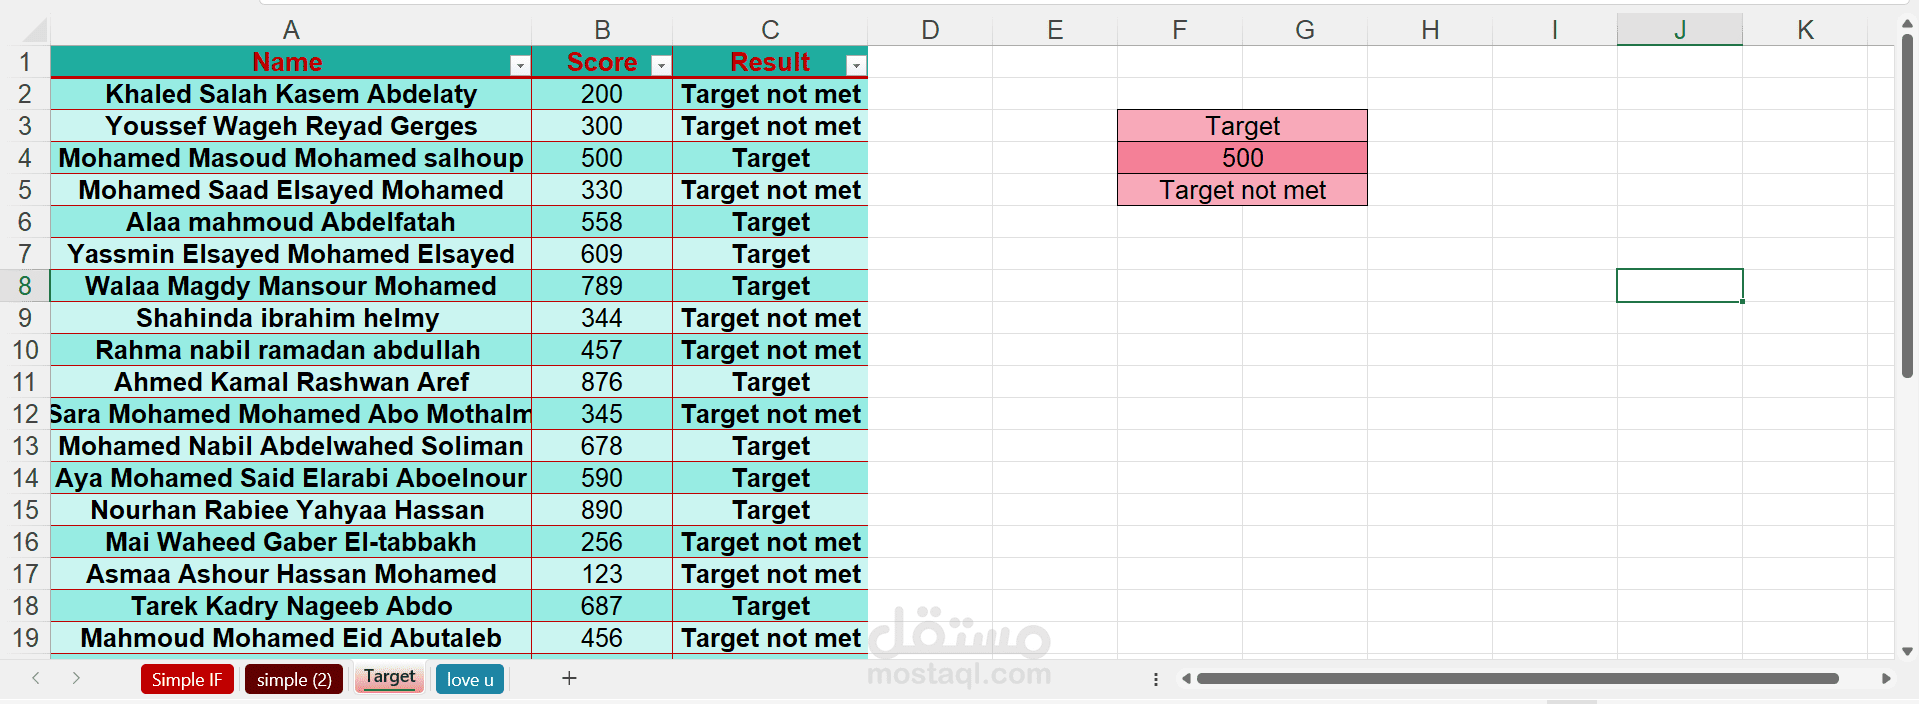Click the sheet tab splitter dots handle
Viewport: 1919px width, 704px height.
point(1156,679)
